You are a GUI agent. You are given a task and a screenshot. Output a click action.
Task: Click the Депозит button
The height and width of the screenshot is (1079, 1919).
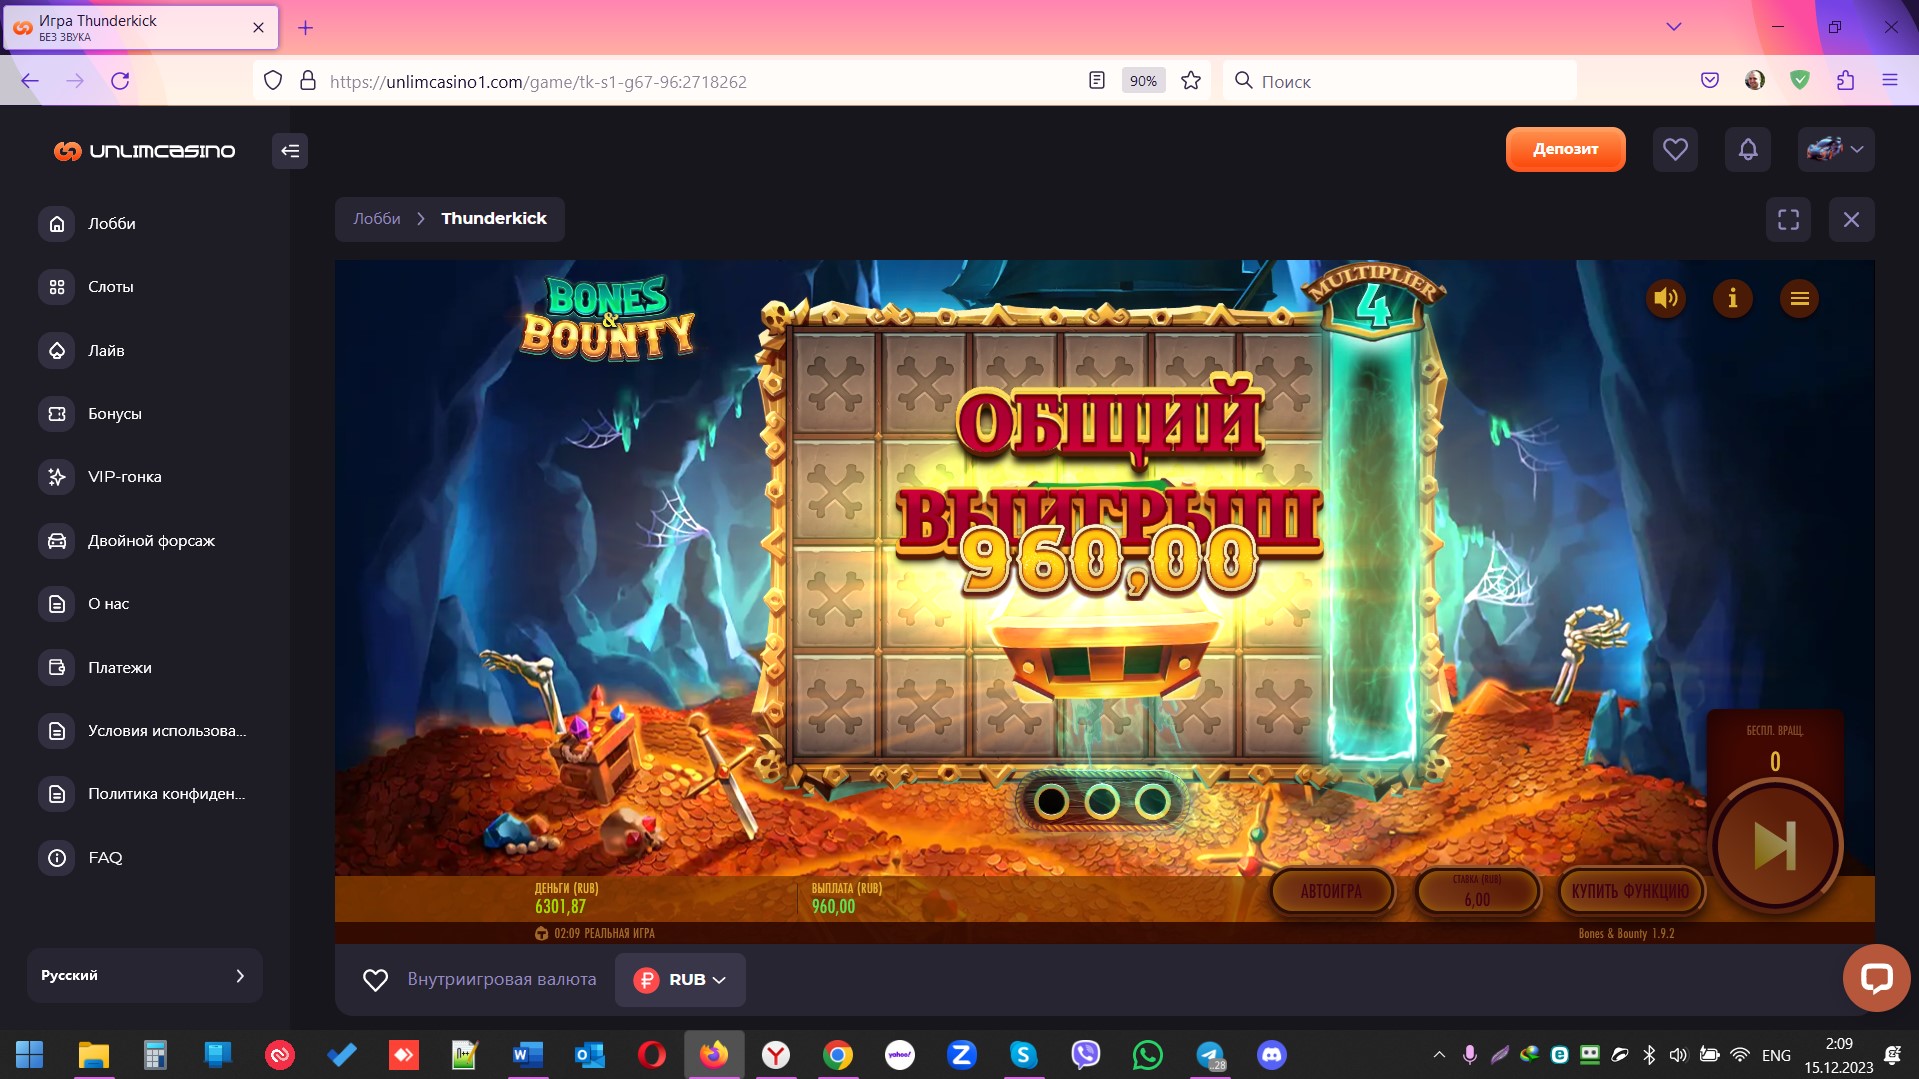point(1565,150)
